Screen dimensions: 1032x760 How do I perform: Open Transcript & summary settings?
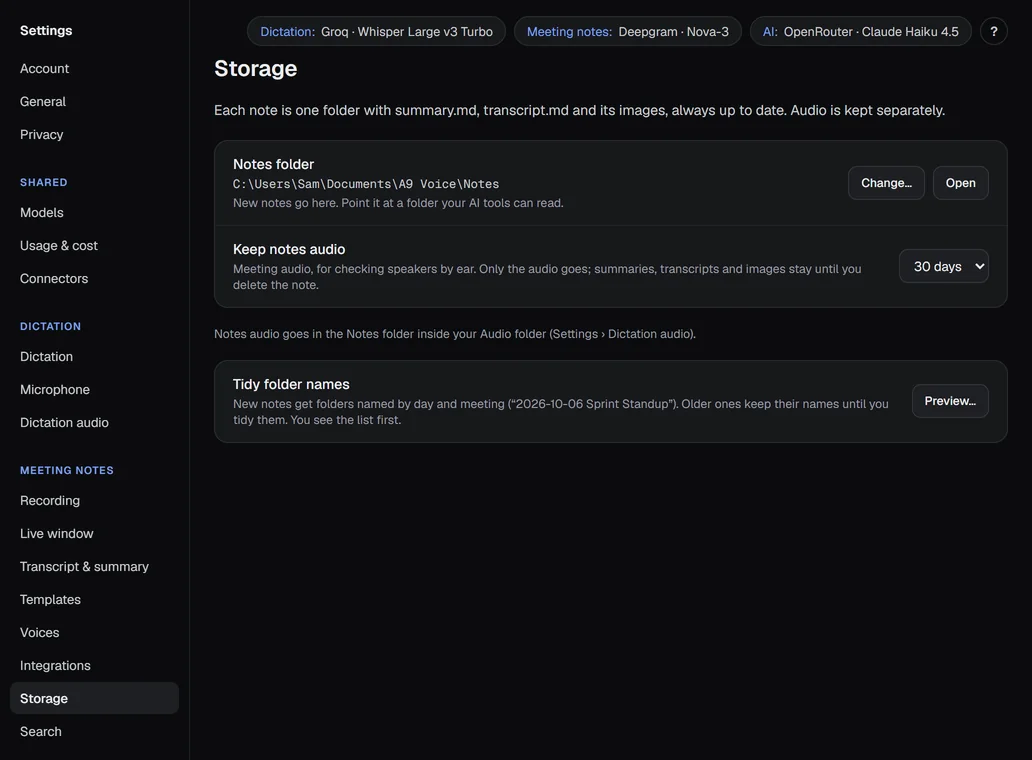84,567
